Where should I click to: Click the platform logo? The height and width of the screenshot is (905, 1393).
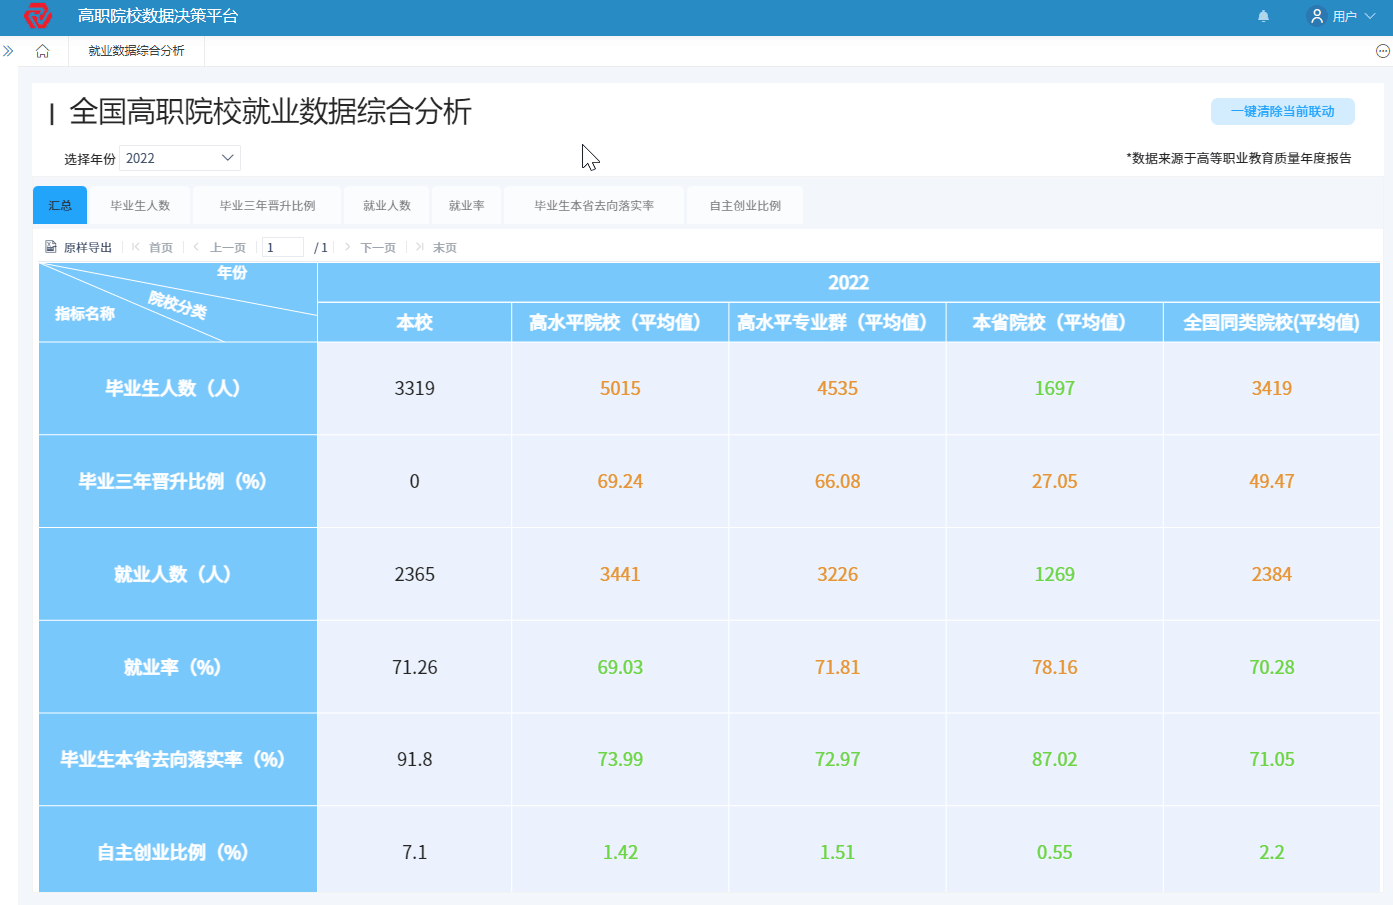click(36, 15)
